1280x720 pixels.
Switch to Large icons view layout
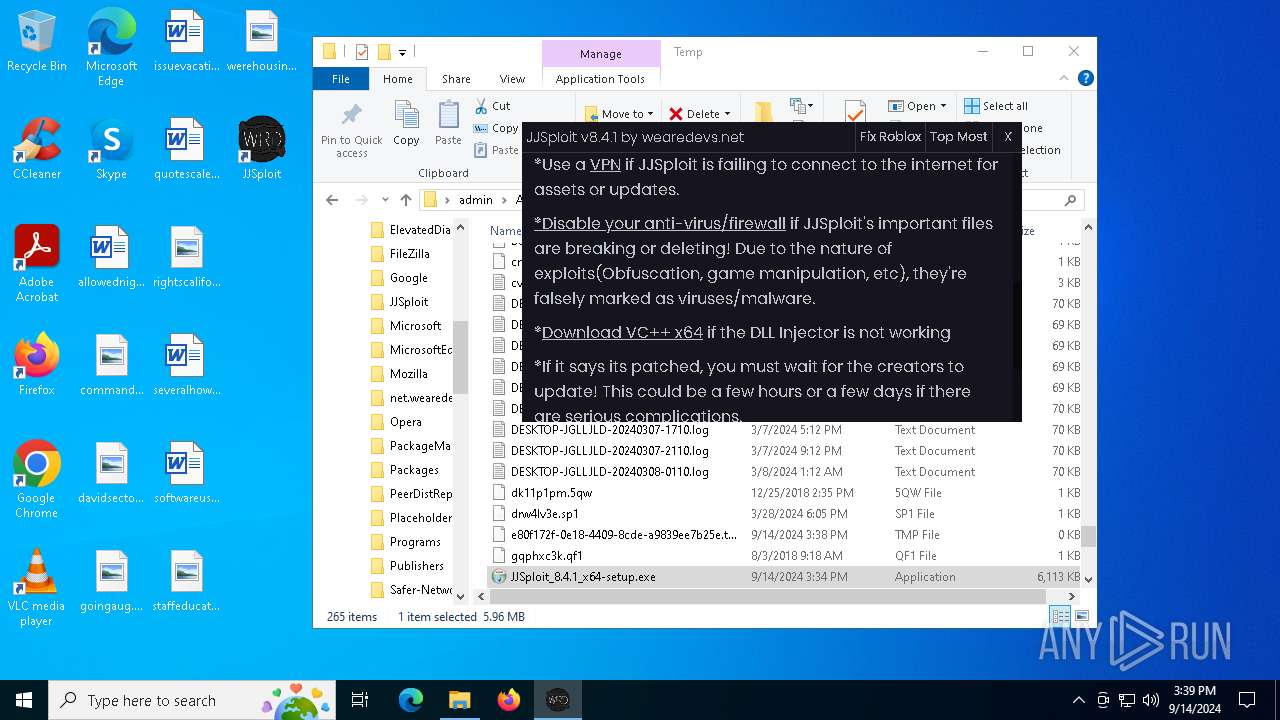1080,617
